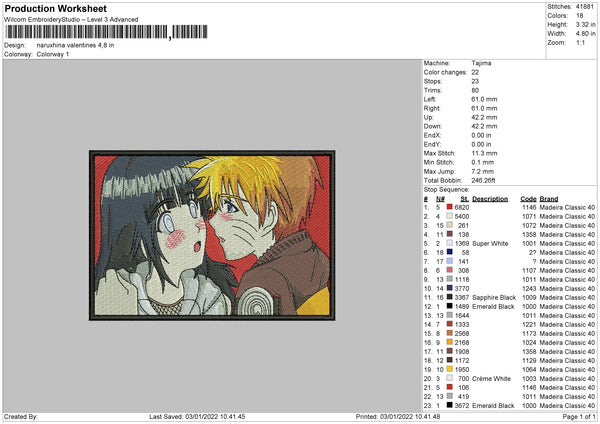Click the dark blue swatch in stop row 10

(450, 288)
